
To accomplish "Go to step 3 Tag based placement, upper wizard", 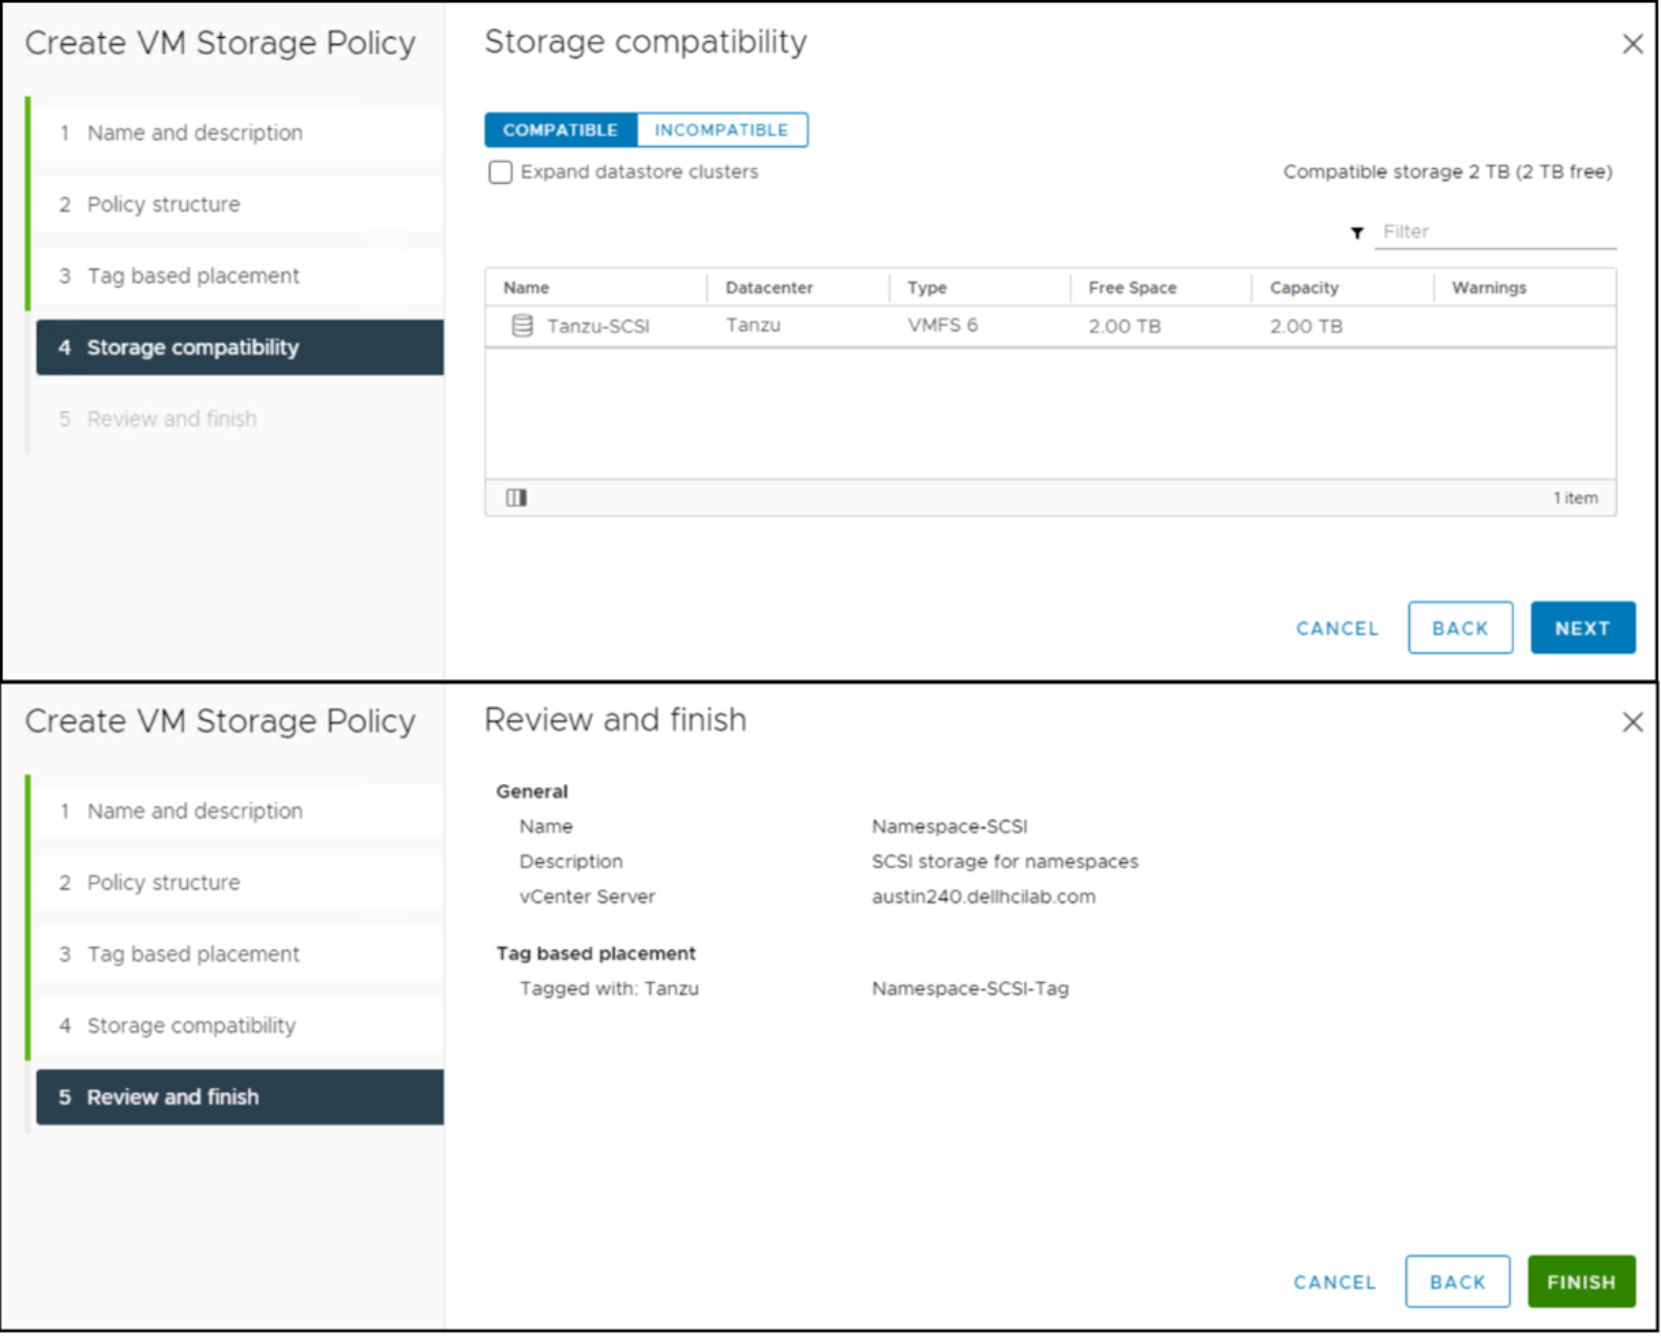I will tap(239, 276).
